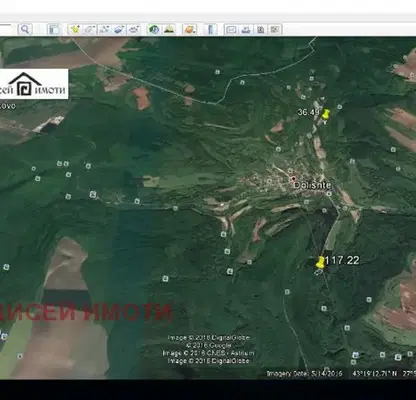Select the yellow pushpin labeled 36.49
The height and width of the screenshot is (400, 416).
point(326,114)
